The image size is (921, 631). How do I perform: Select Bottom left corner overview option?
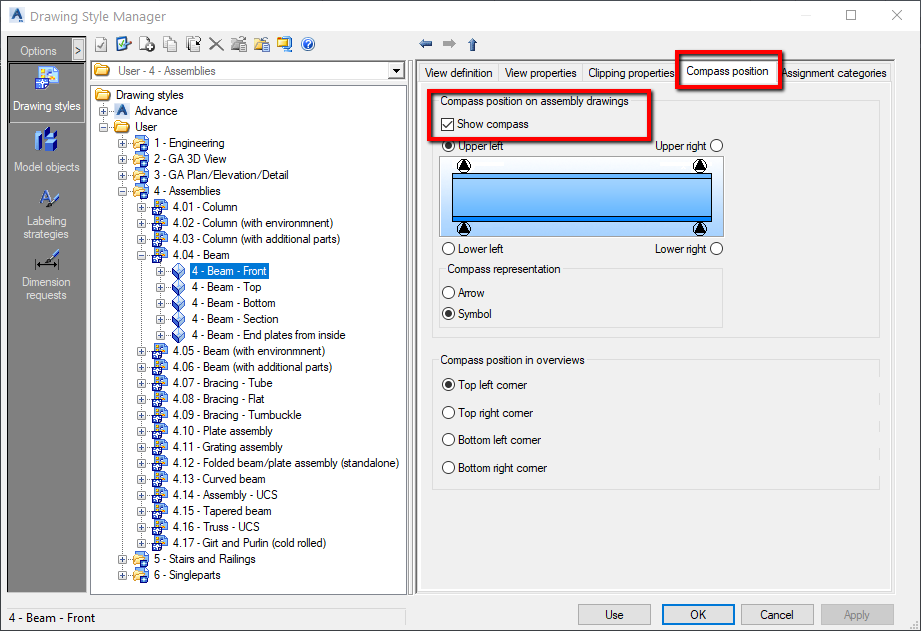[448, 439]
